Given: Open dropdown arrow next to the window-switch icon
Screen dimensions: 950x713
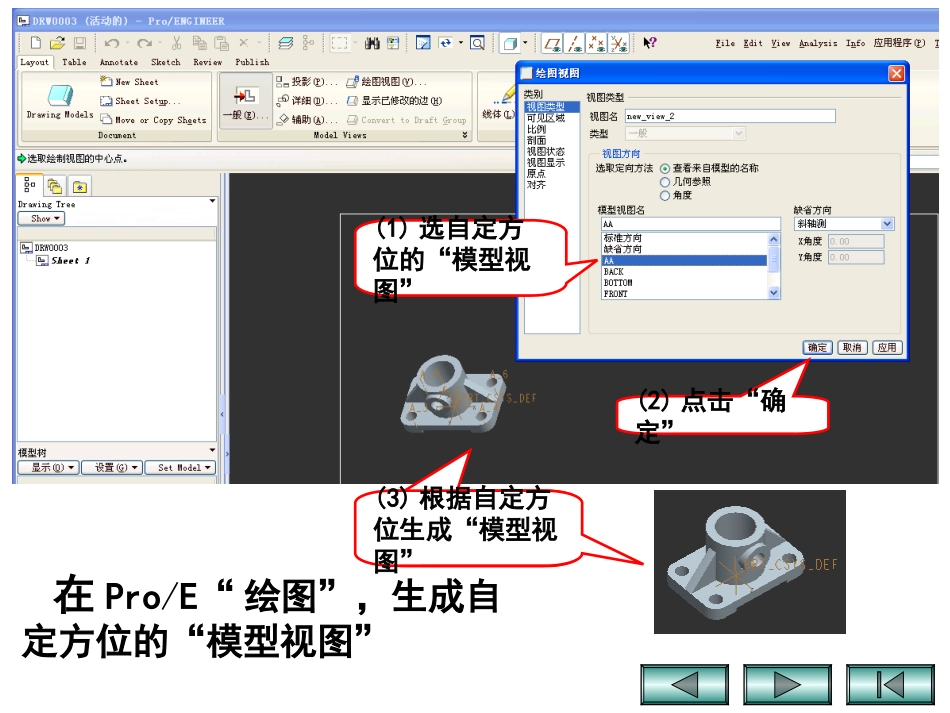Looking at the screenshot, I should tap(460, 43).
